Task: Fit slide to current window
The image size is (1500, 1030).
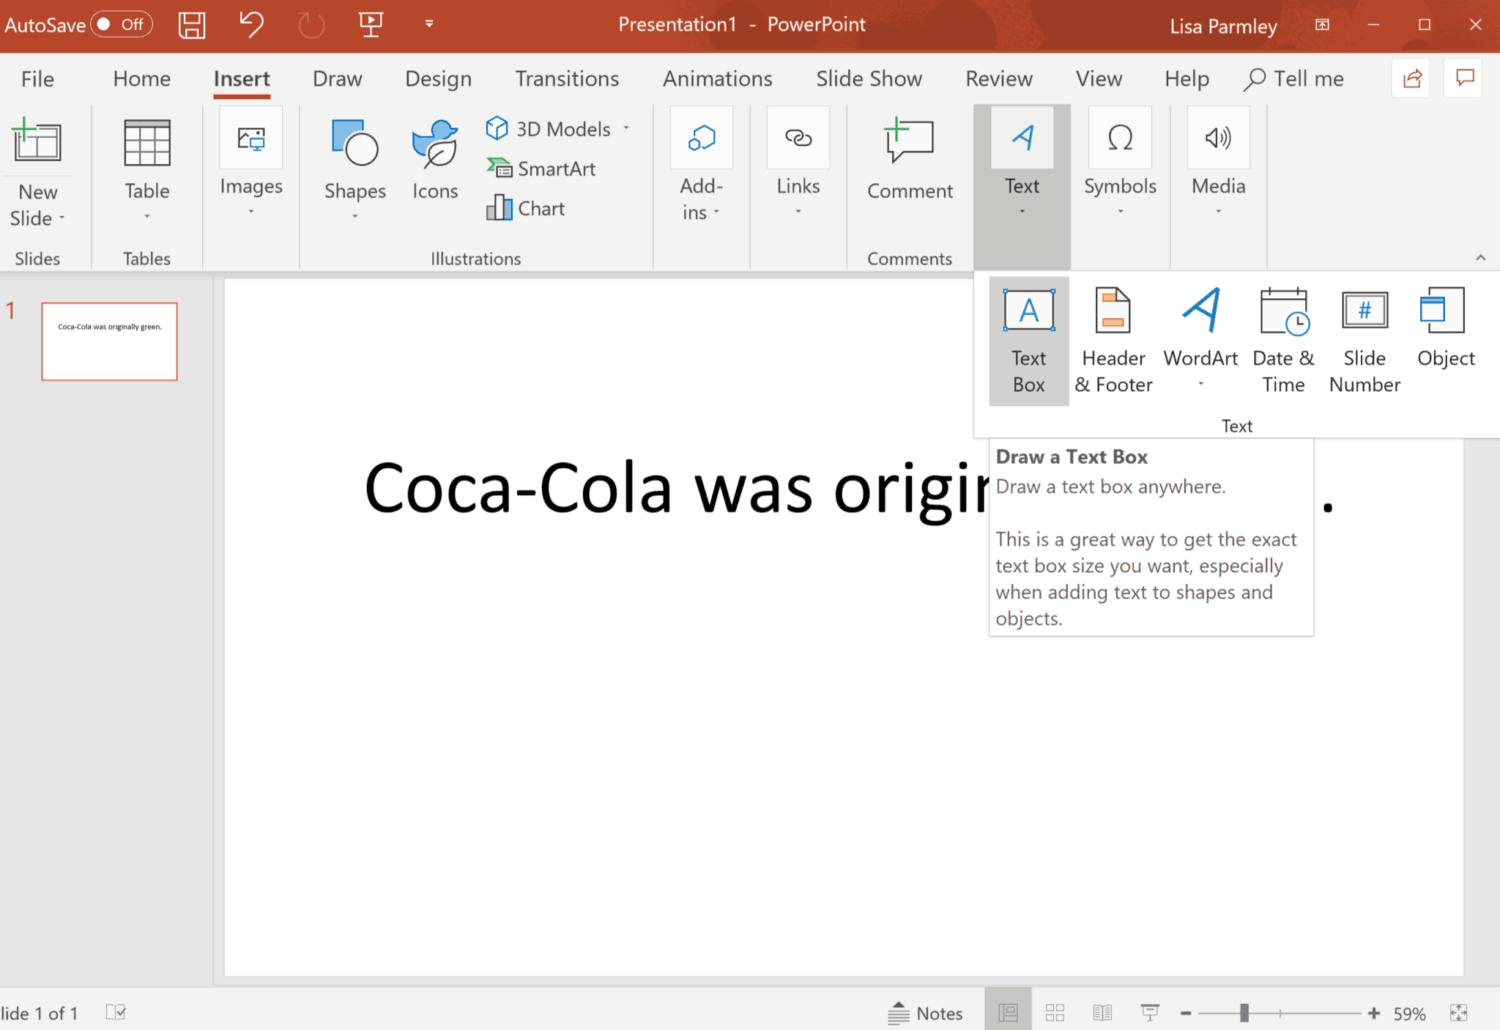Action: pos(1459,1013)
